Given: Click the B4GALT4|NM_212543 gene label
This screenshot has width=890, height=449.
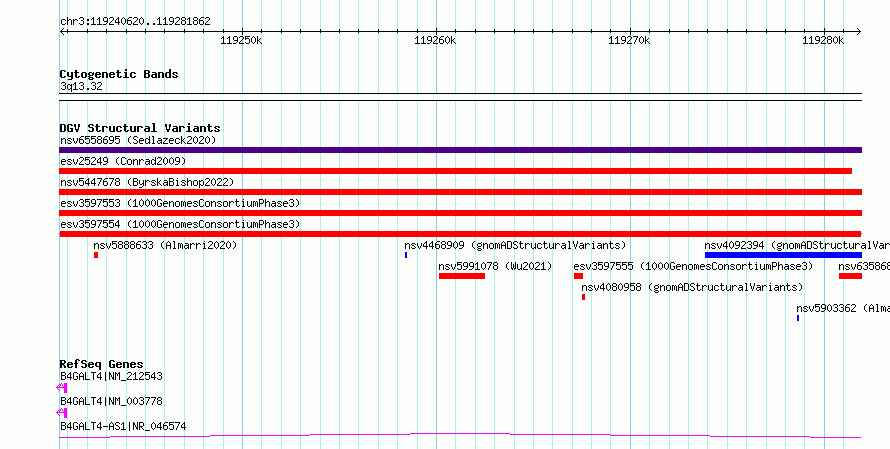Looking at the screenshot, I should click(x=111, y=376).
